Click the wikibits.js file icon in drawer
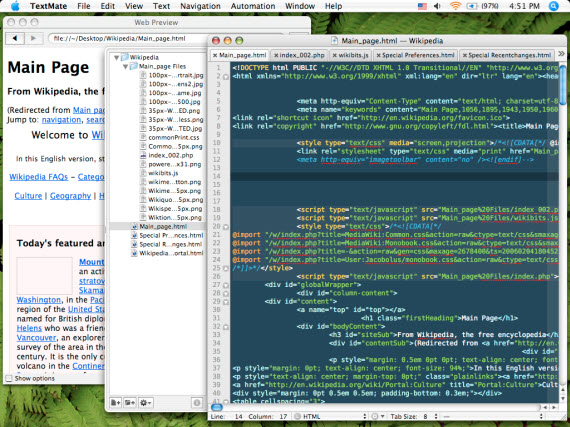This screenshot has height=427, width=570. click(143, 173)
